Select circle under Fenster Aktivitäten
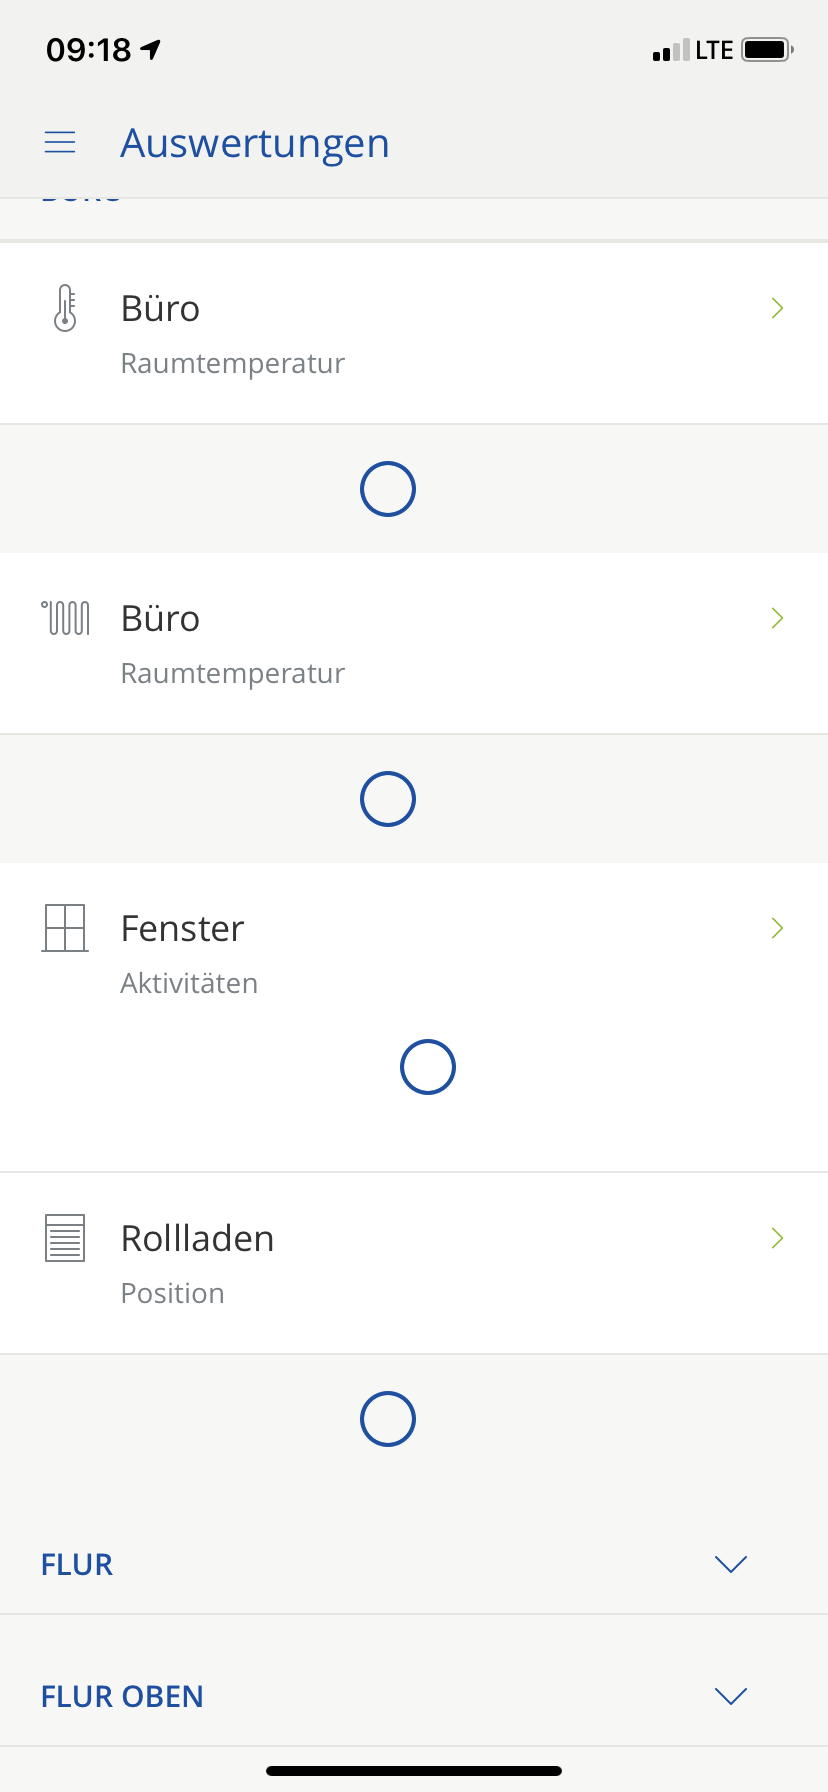Viewport: 828px width, 1792px height. [428, 1067]
